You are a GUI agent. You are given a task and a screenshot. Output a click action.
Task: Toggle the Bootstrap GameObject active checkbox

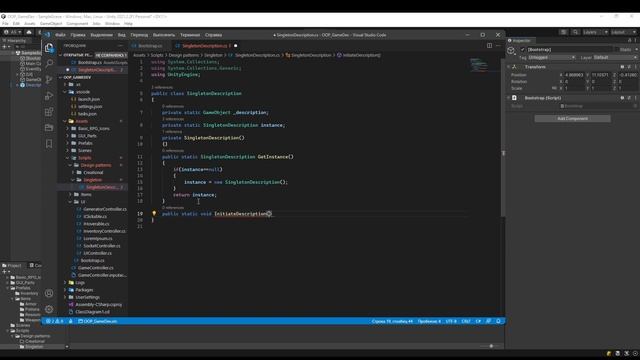pos(523,49)
